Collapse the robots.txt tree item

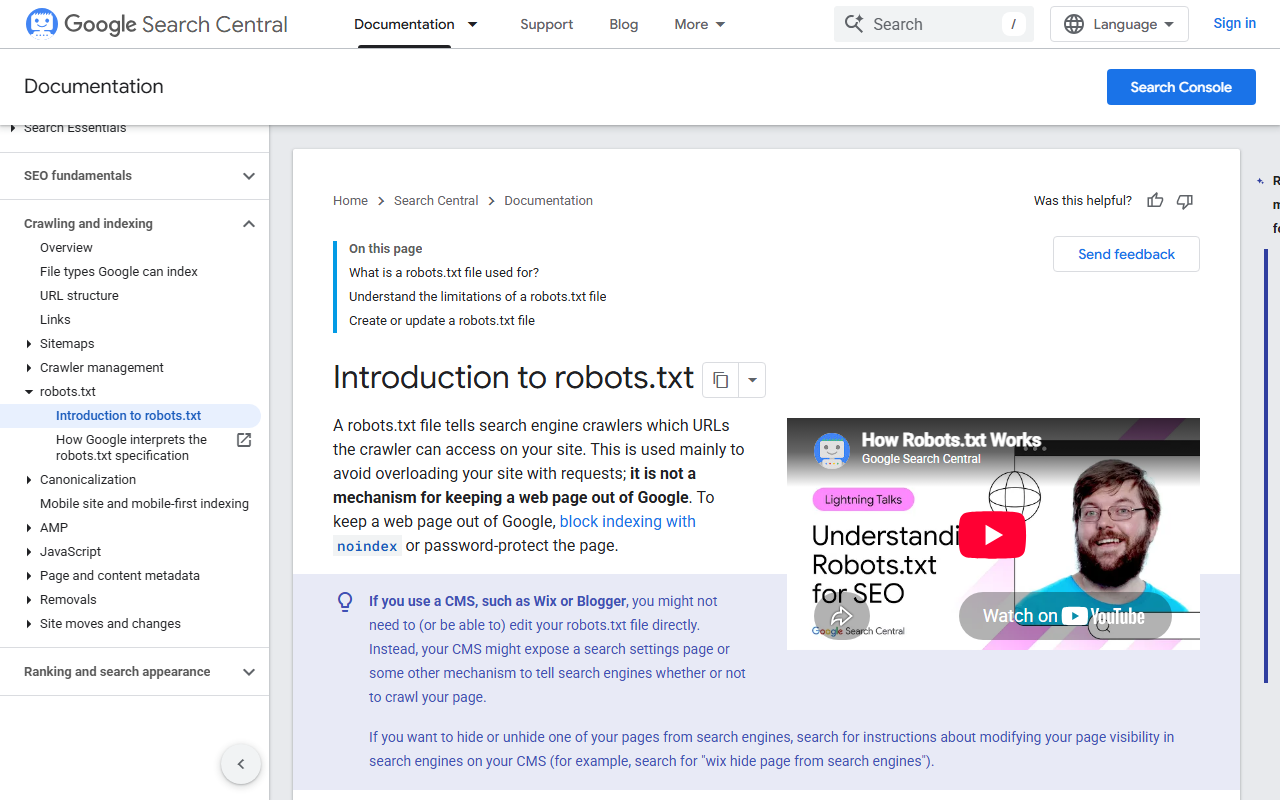point(29,392)
